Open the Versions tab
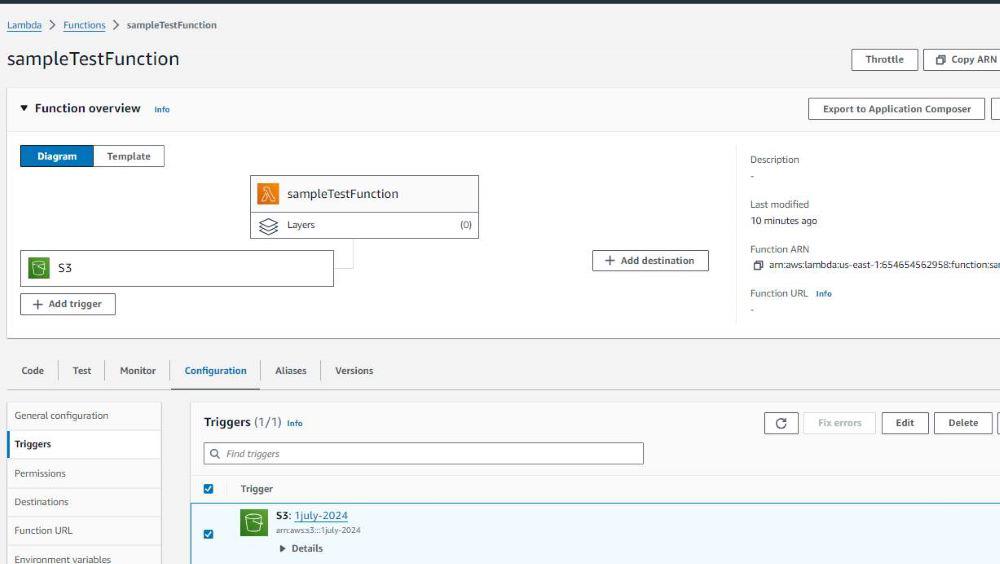The width and height of the screenshot is (1000, 564). 354,371
